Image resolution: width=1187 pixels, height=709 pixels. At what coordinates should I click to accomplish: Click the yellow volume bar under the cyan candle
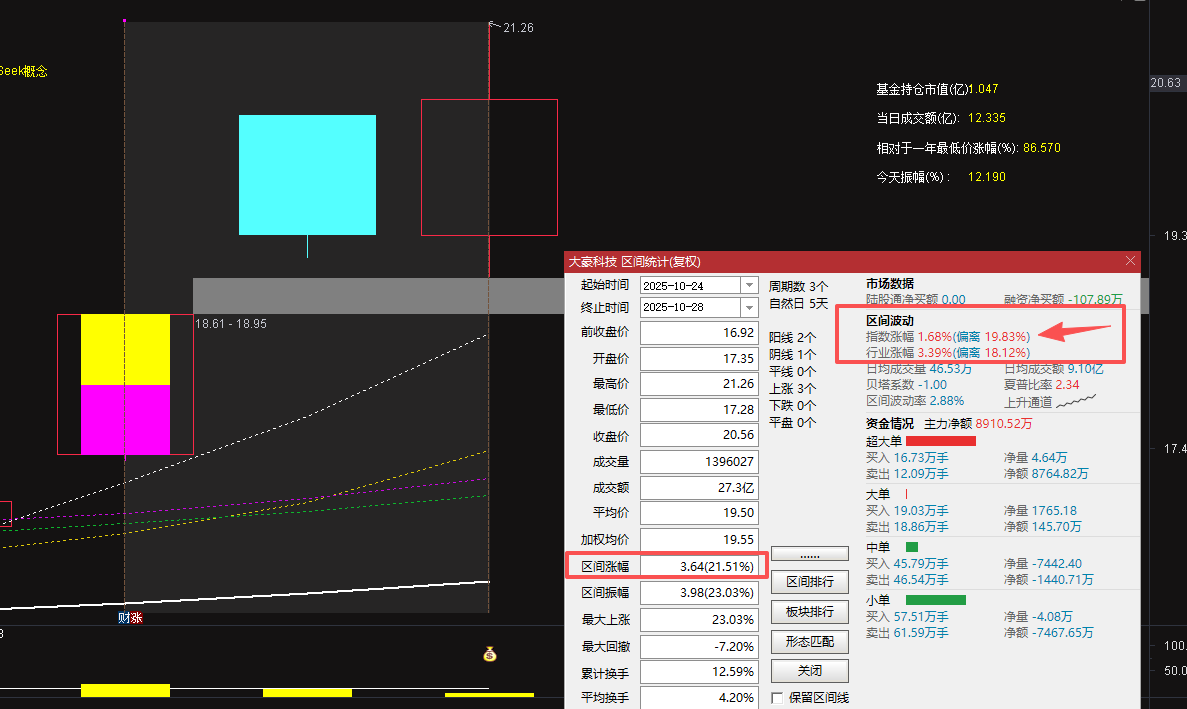pos(307,692)
